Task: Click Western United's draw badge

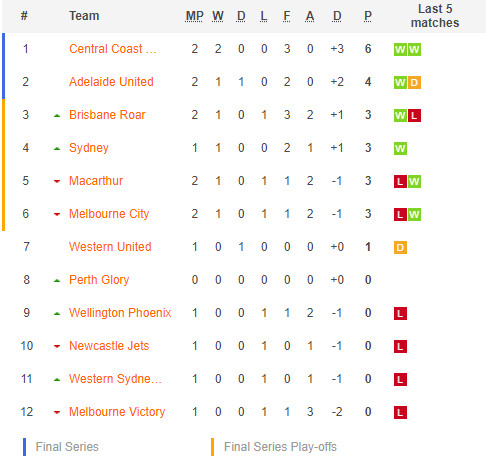Action: (x=400, y=247)
